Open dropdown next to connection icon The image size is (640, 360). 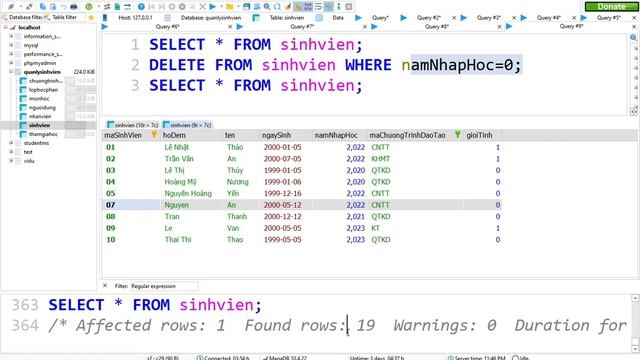tap(20, 7)
